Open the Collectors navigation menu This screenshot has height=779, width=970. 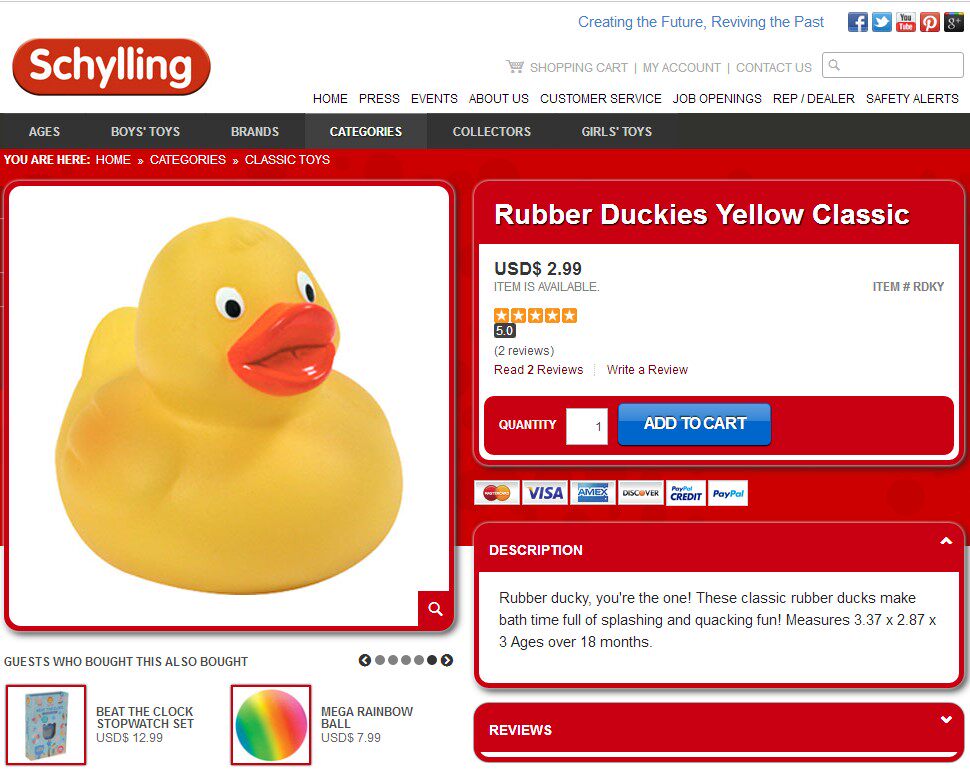[x=492, y=131]
